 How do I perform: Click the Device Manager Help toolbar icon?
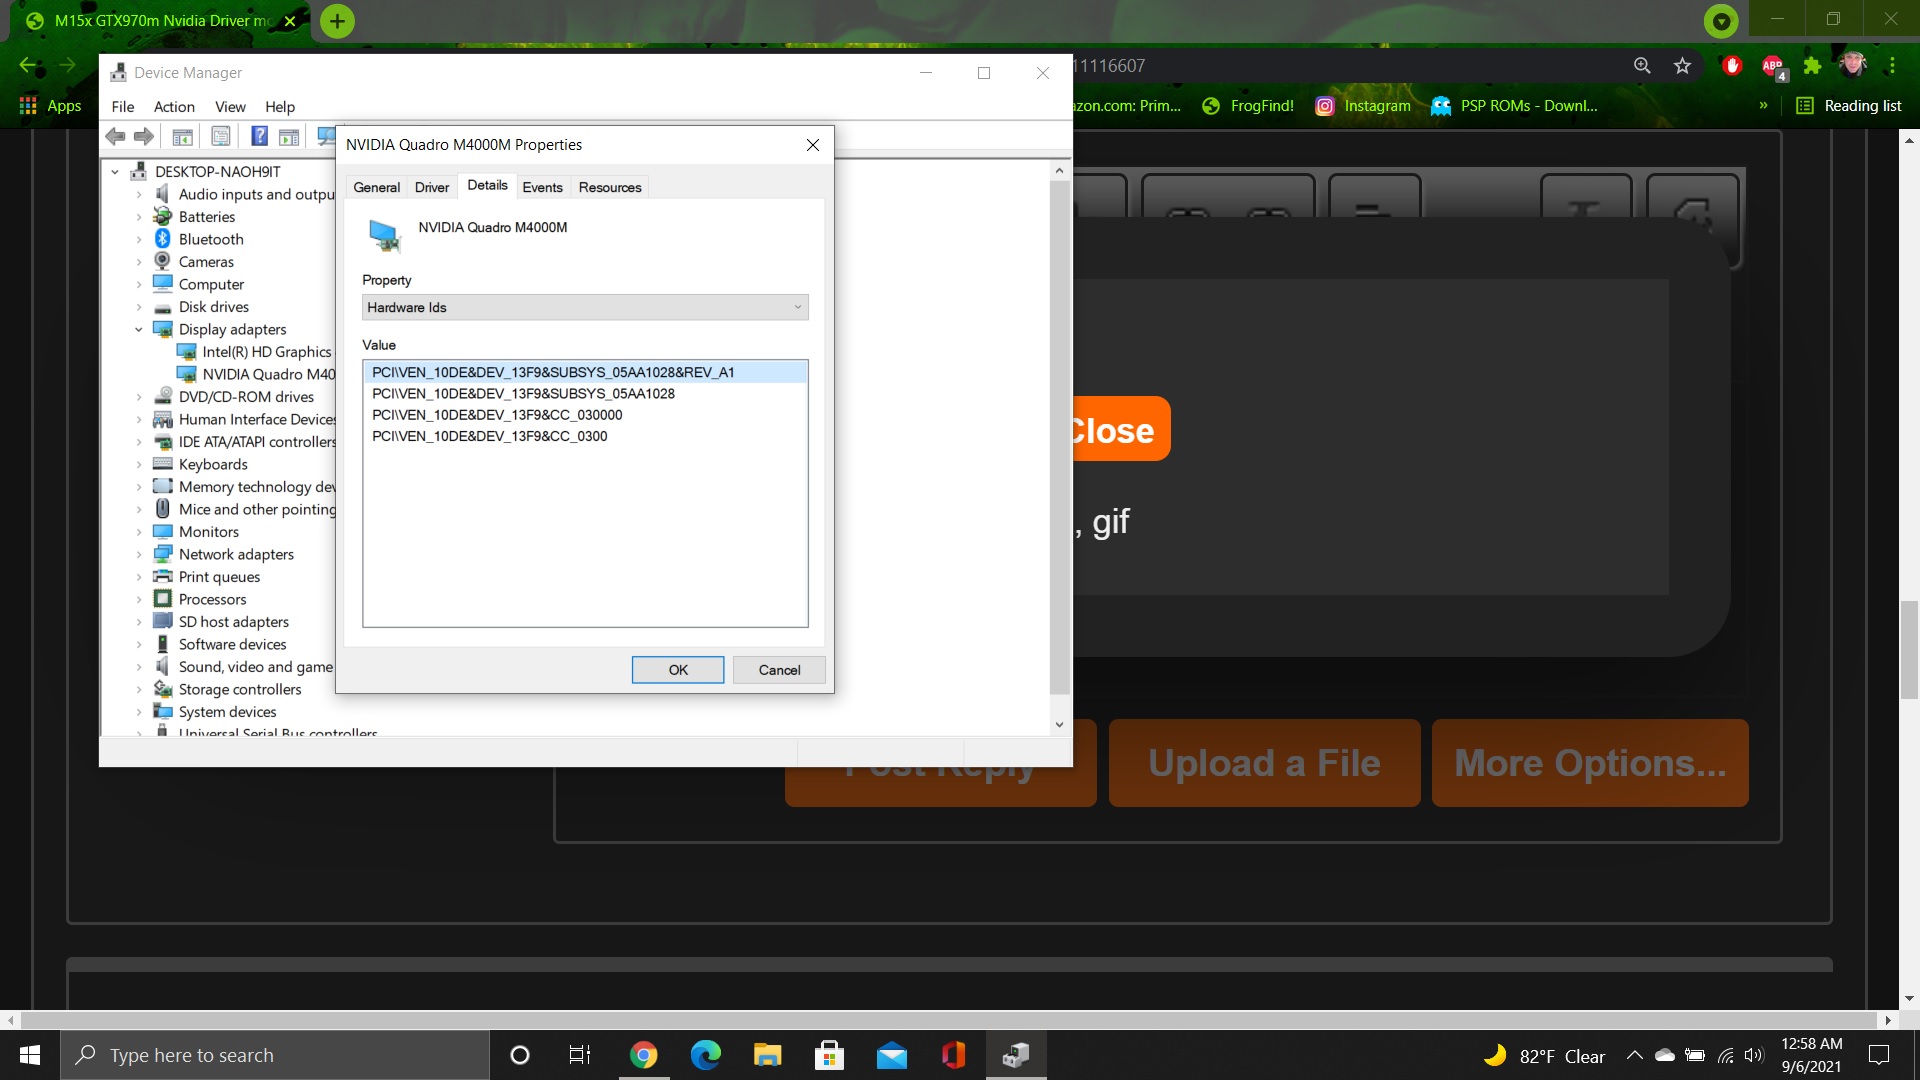(259, 136)
